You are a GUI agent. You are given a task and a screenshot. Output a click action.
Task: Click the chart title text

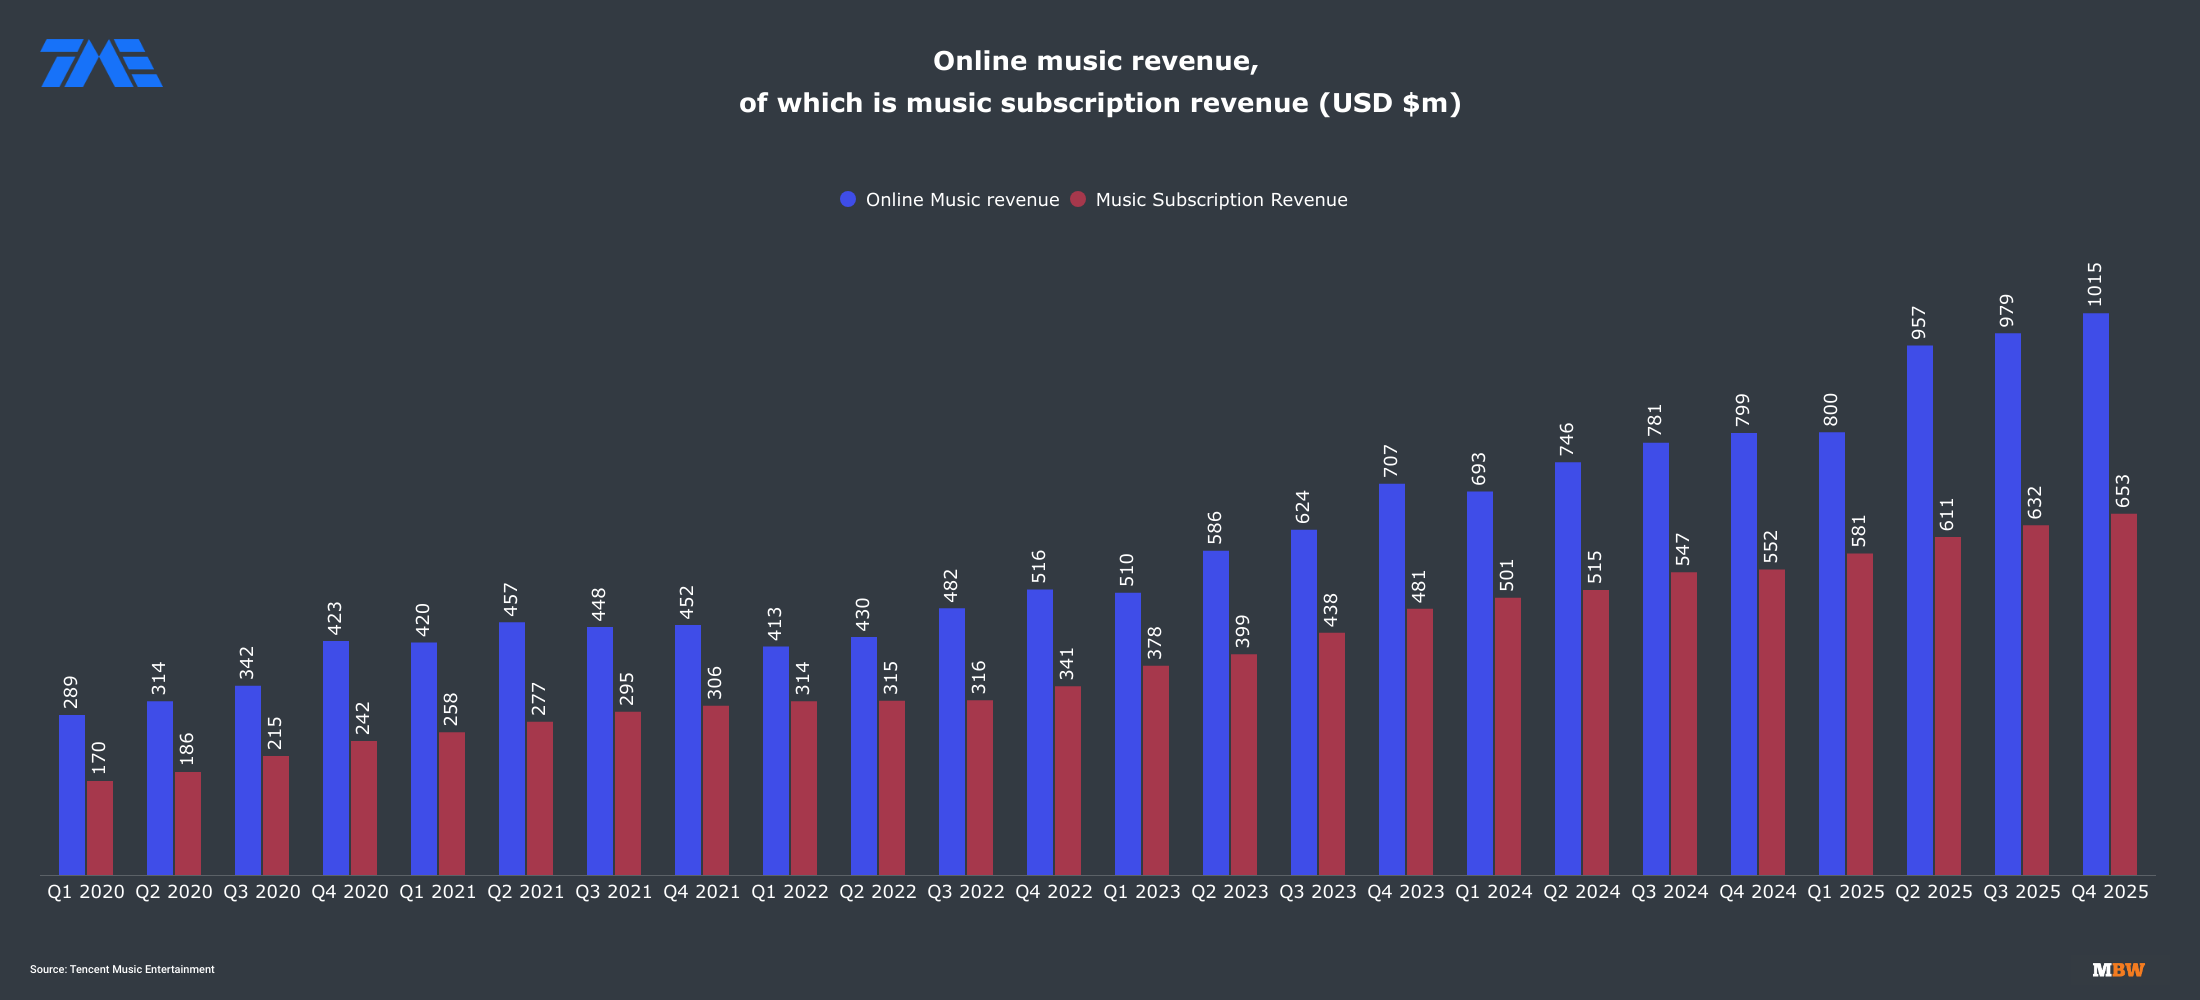[1099, 82]
